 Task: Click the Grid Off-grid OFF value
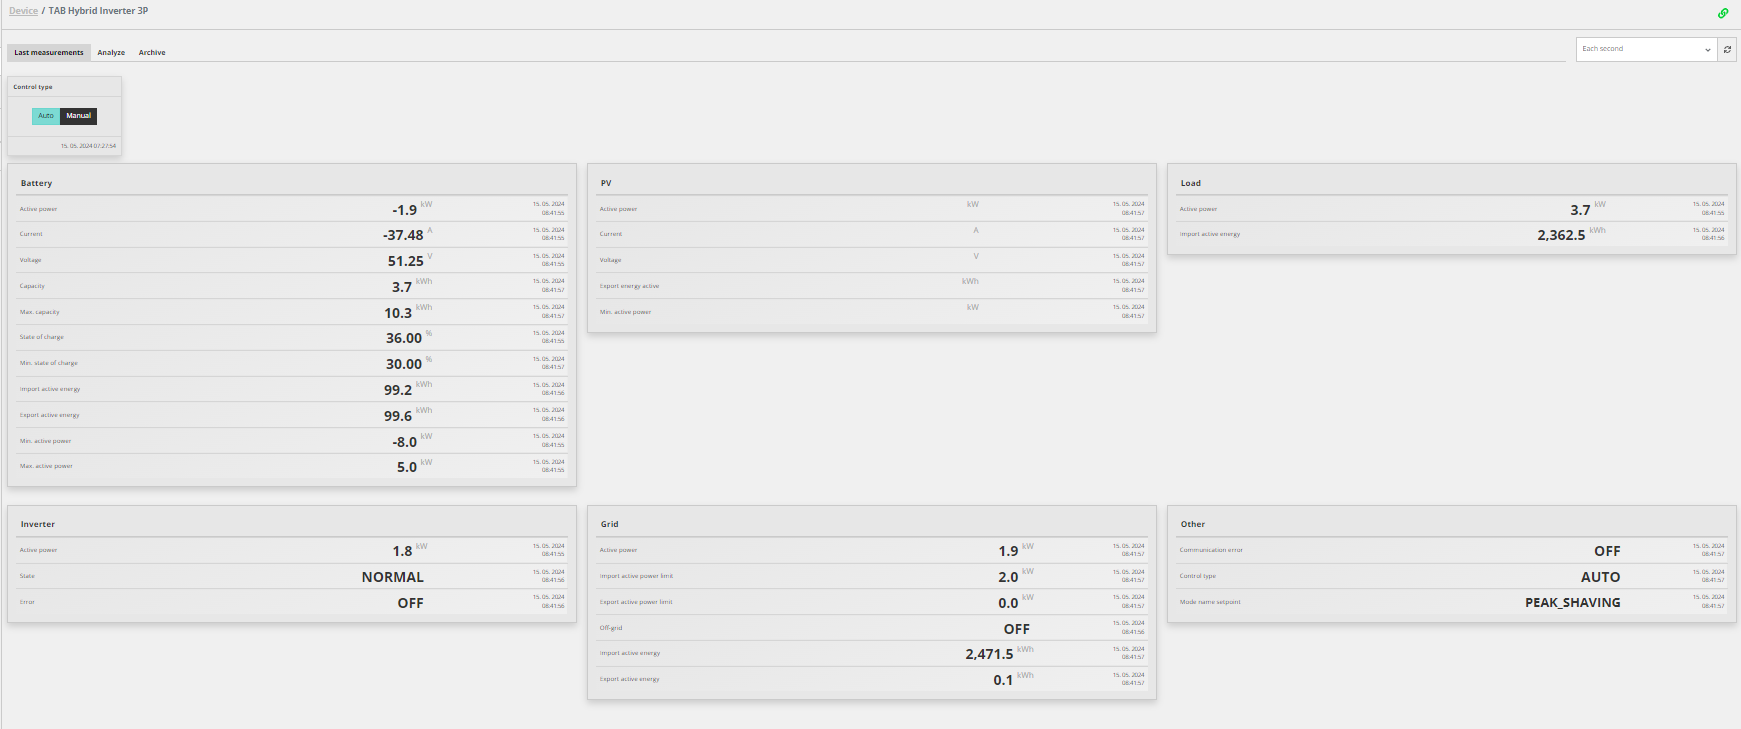click(x=1016, y=629)
